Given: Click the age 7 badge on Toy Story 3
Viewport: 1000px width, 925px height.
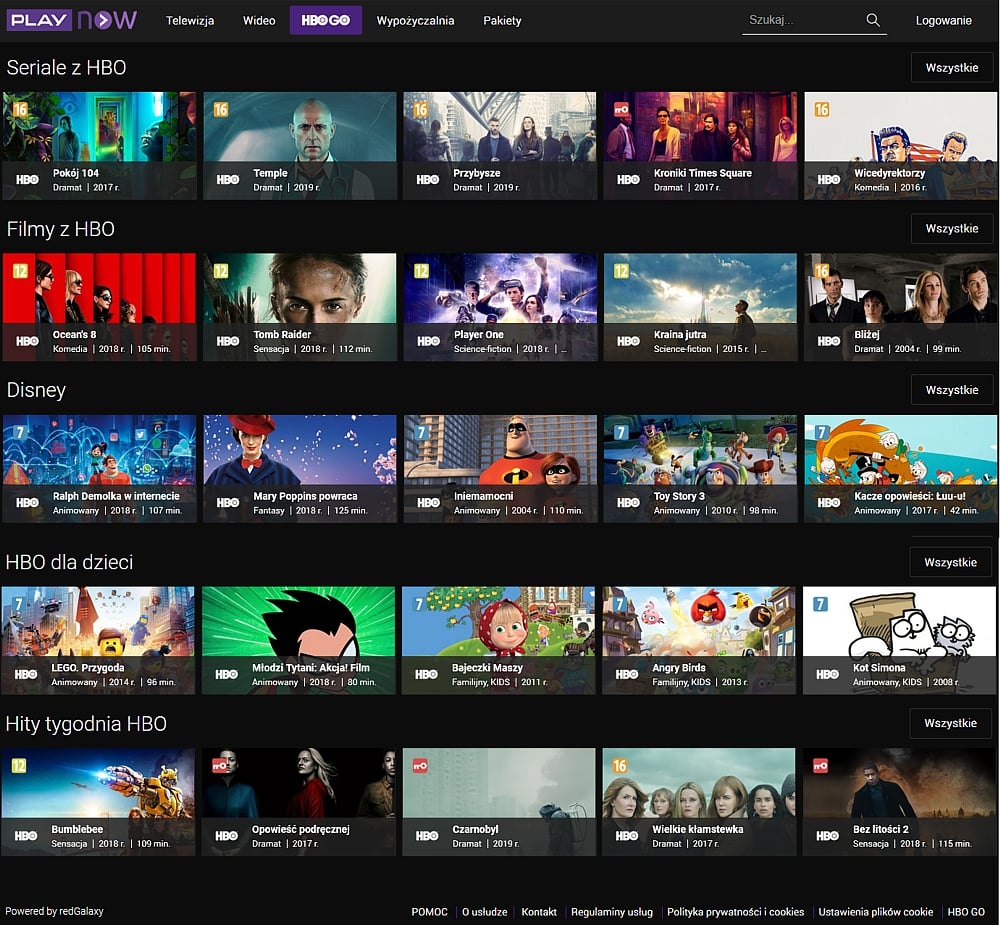Looking at the screenshot, I should pyautogui.click(x=621, y=432).
